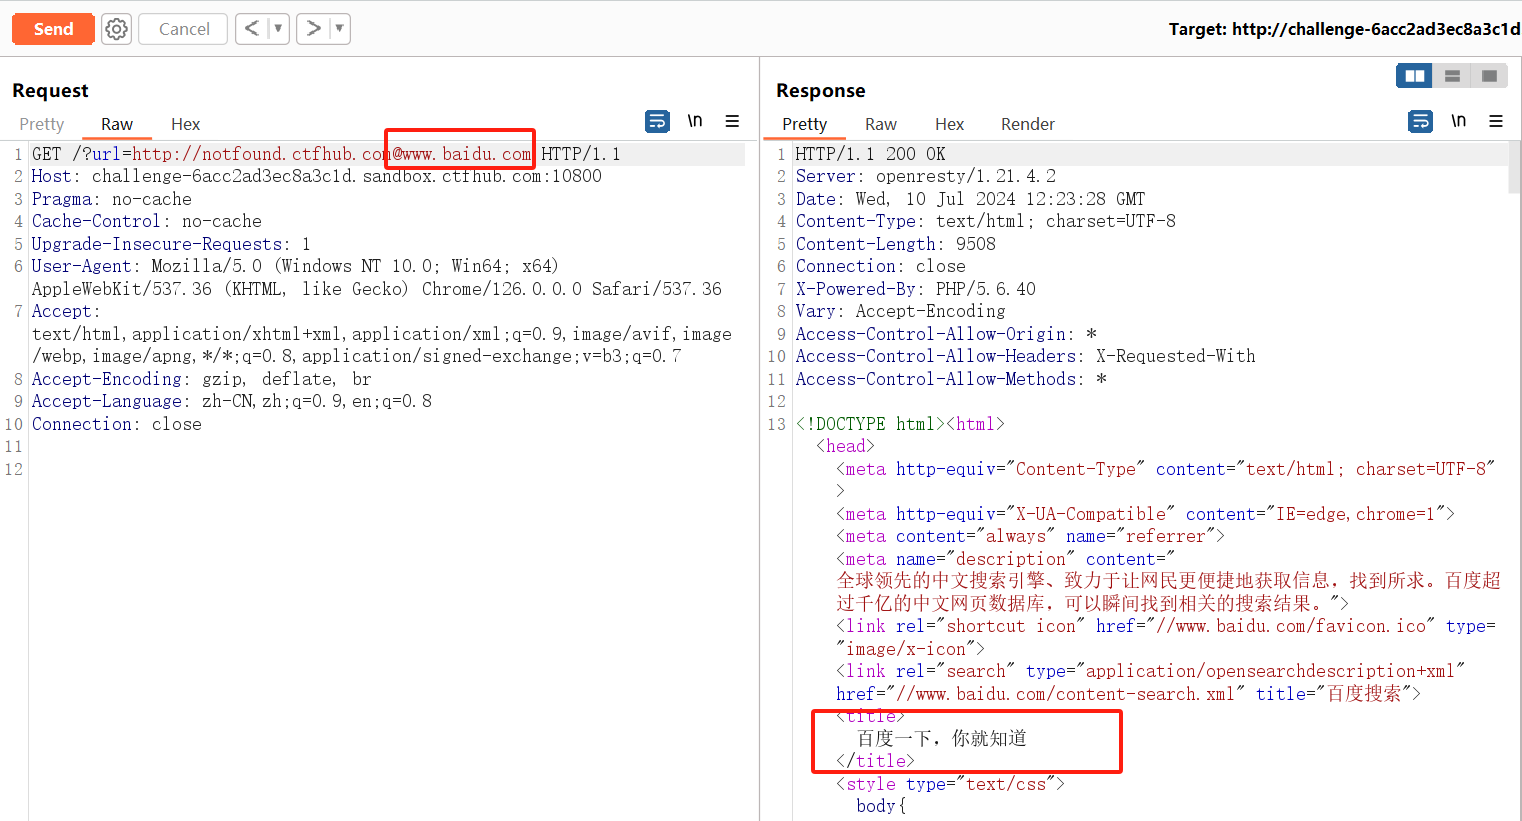
Task: Click the Access-Control-Allow-Headers header line
Action: point(1025,356)
